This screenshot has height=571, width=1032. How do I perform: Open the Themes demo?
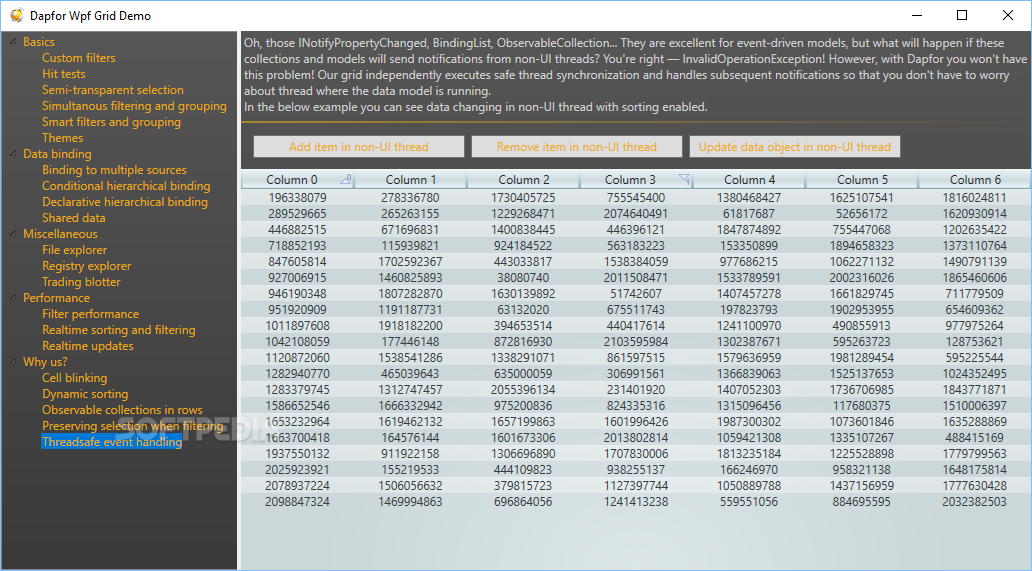(63, 137)
